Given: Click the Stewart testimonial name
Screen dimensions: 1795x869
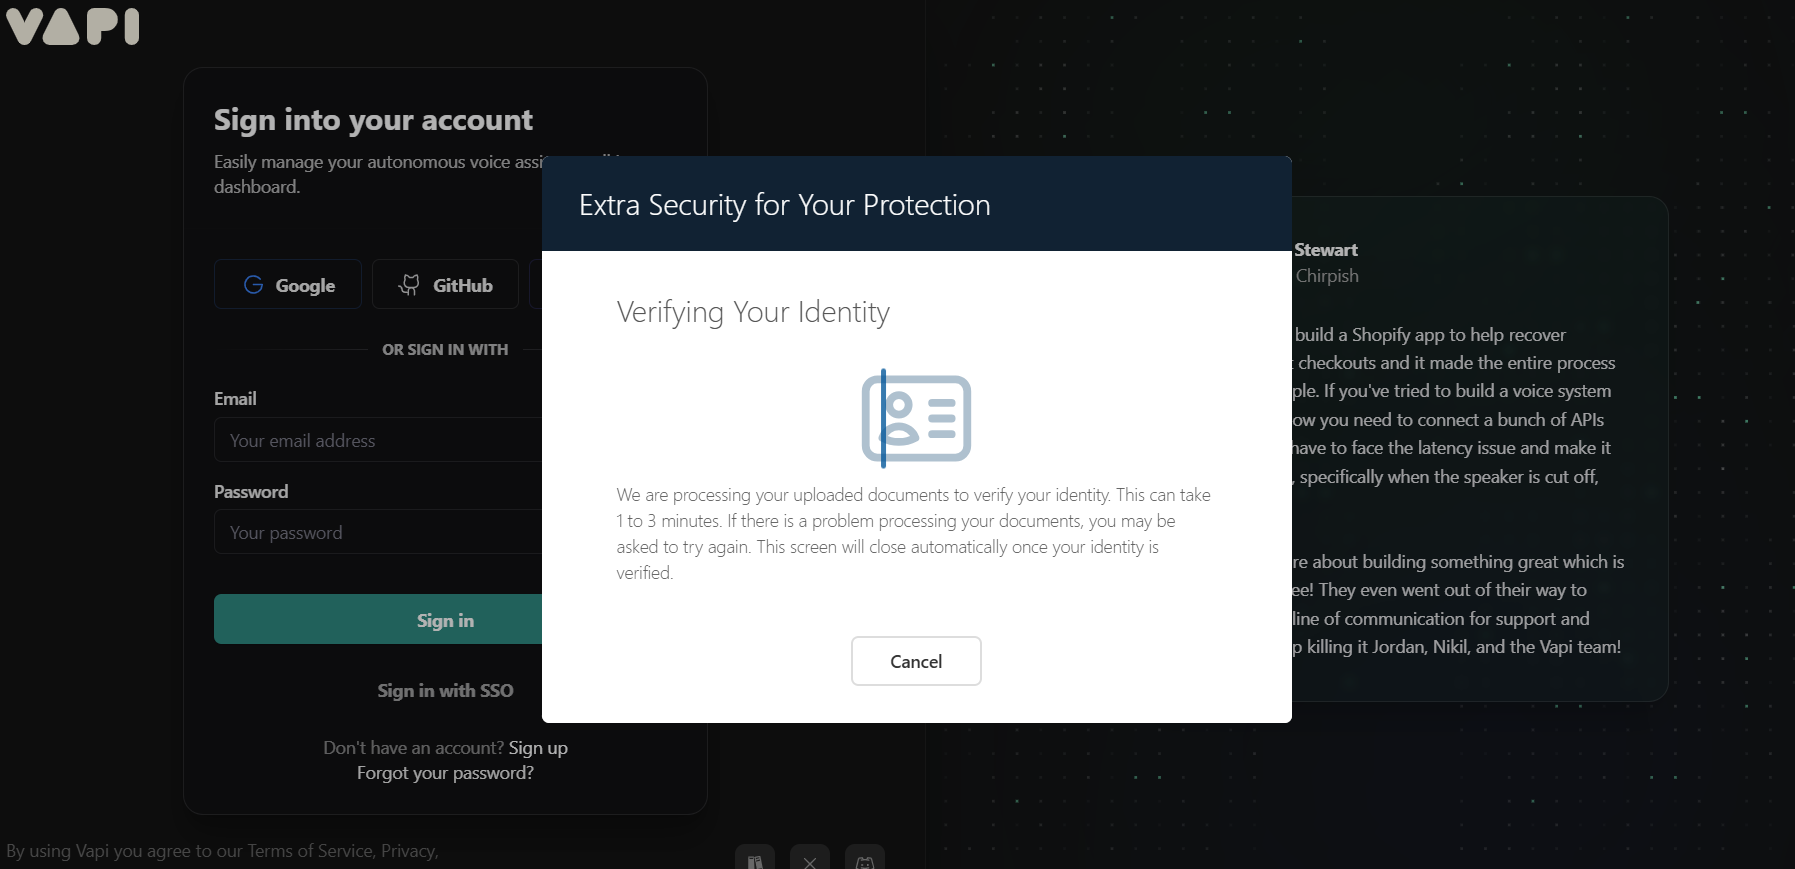Looking at the screenshot, I should [x=1326, y=250].
